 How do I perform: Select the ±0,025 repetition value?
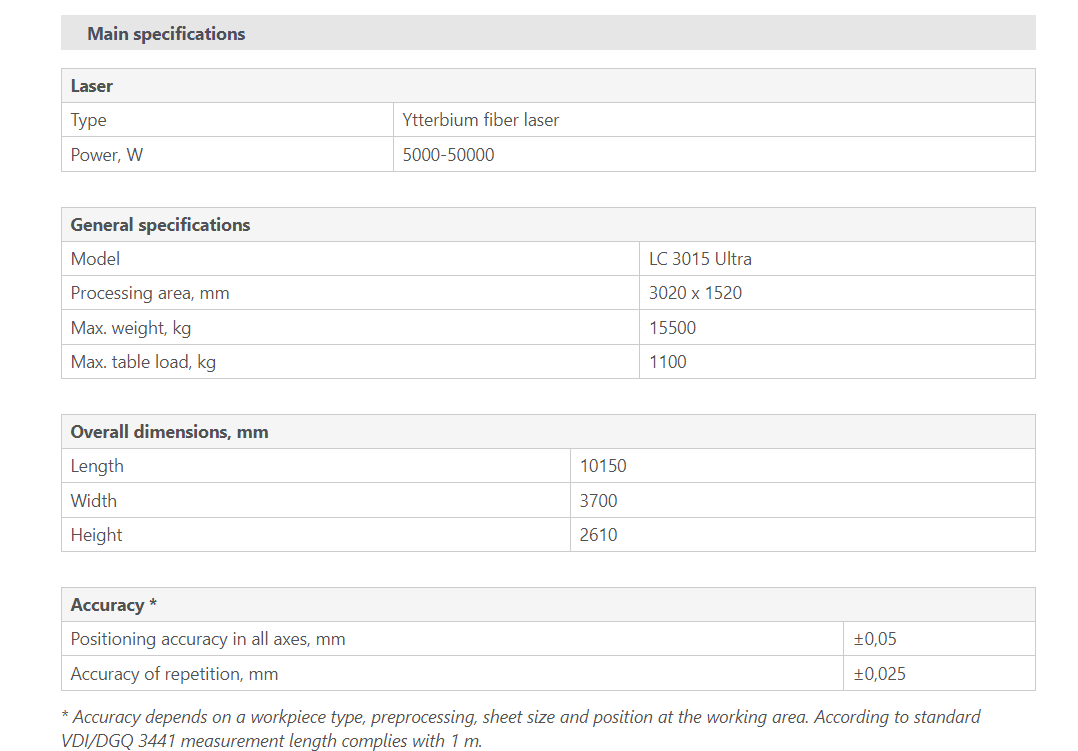point(879,674)
